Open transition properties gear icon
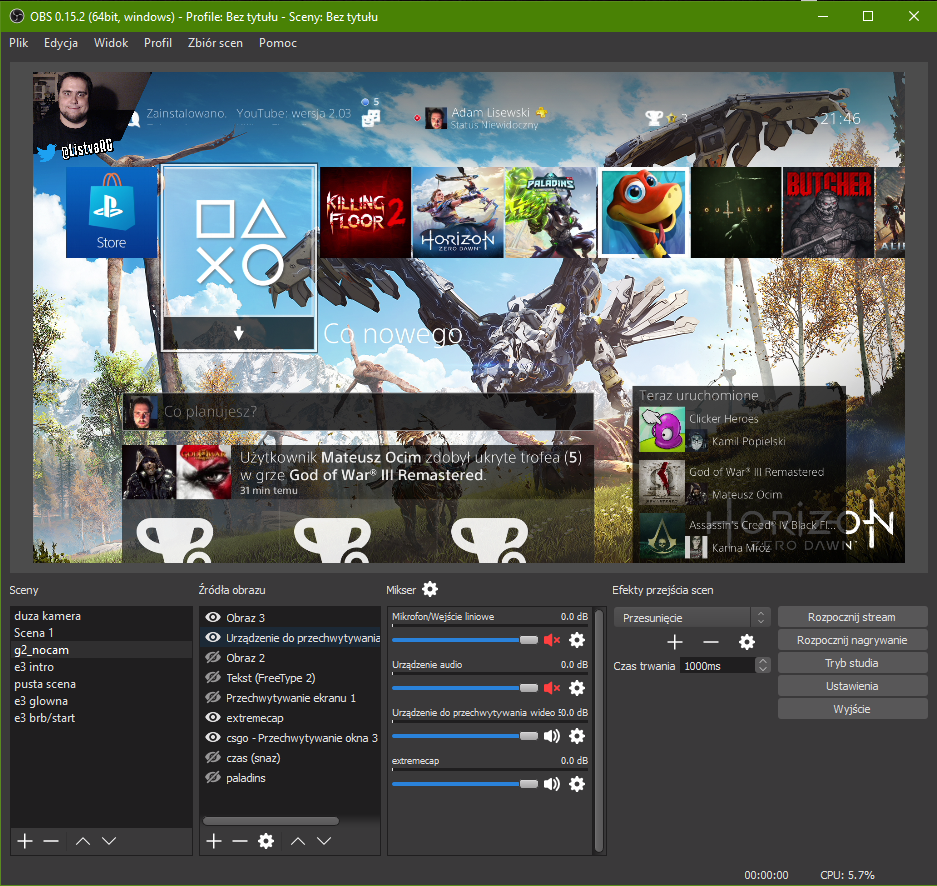 (x=747, y=642)
